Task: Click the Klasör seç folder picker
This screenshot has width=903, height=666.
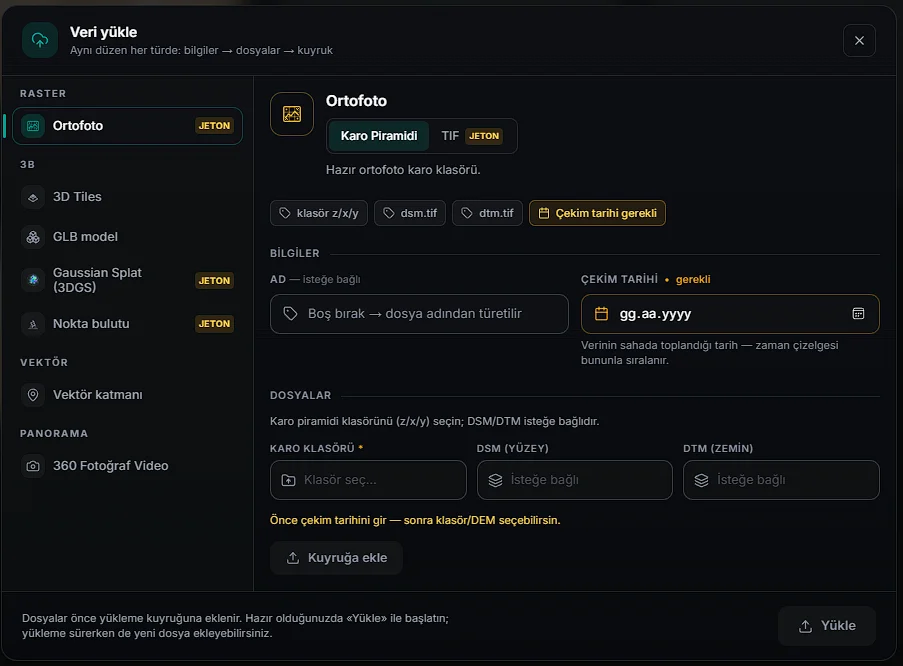Action: pyautogui.click(x=368, y=480)
